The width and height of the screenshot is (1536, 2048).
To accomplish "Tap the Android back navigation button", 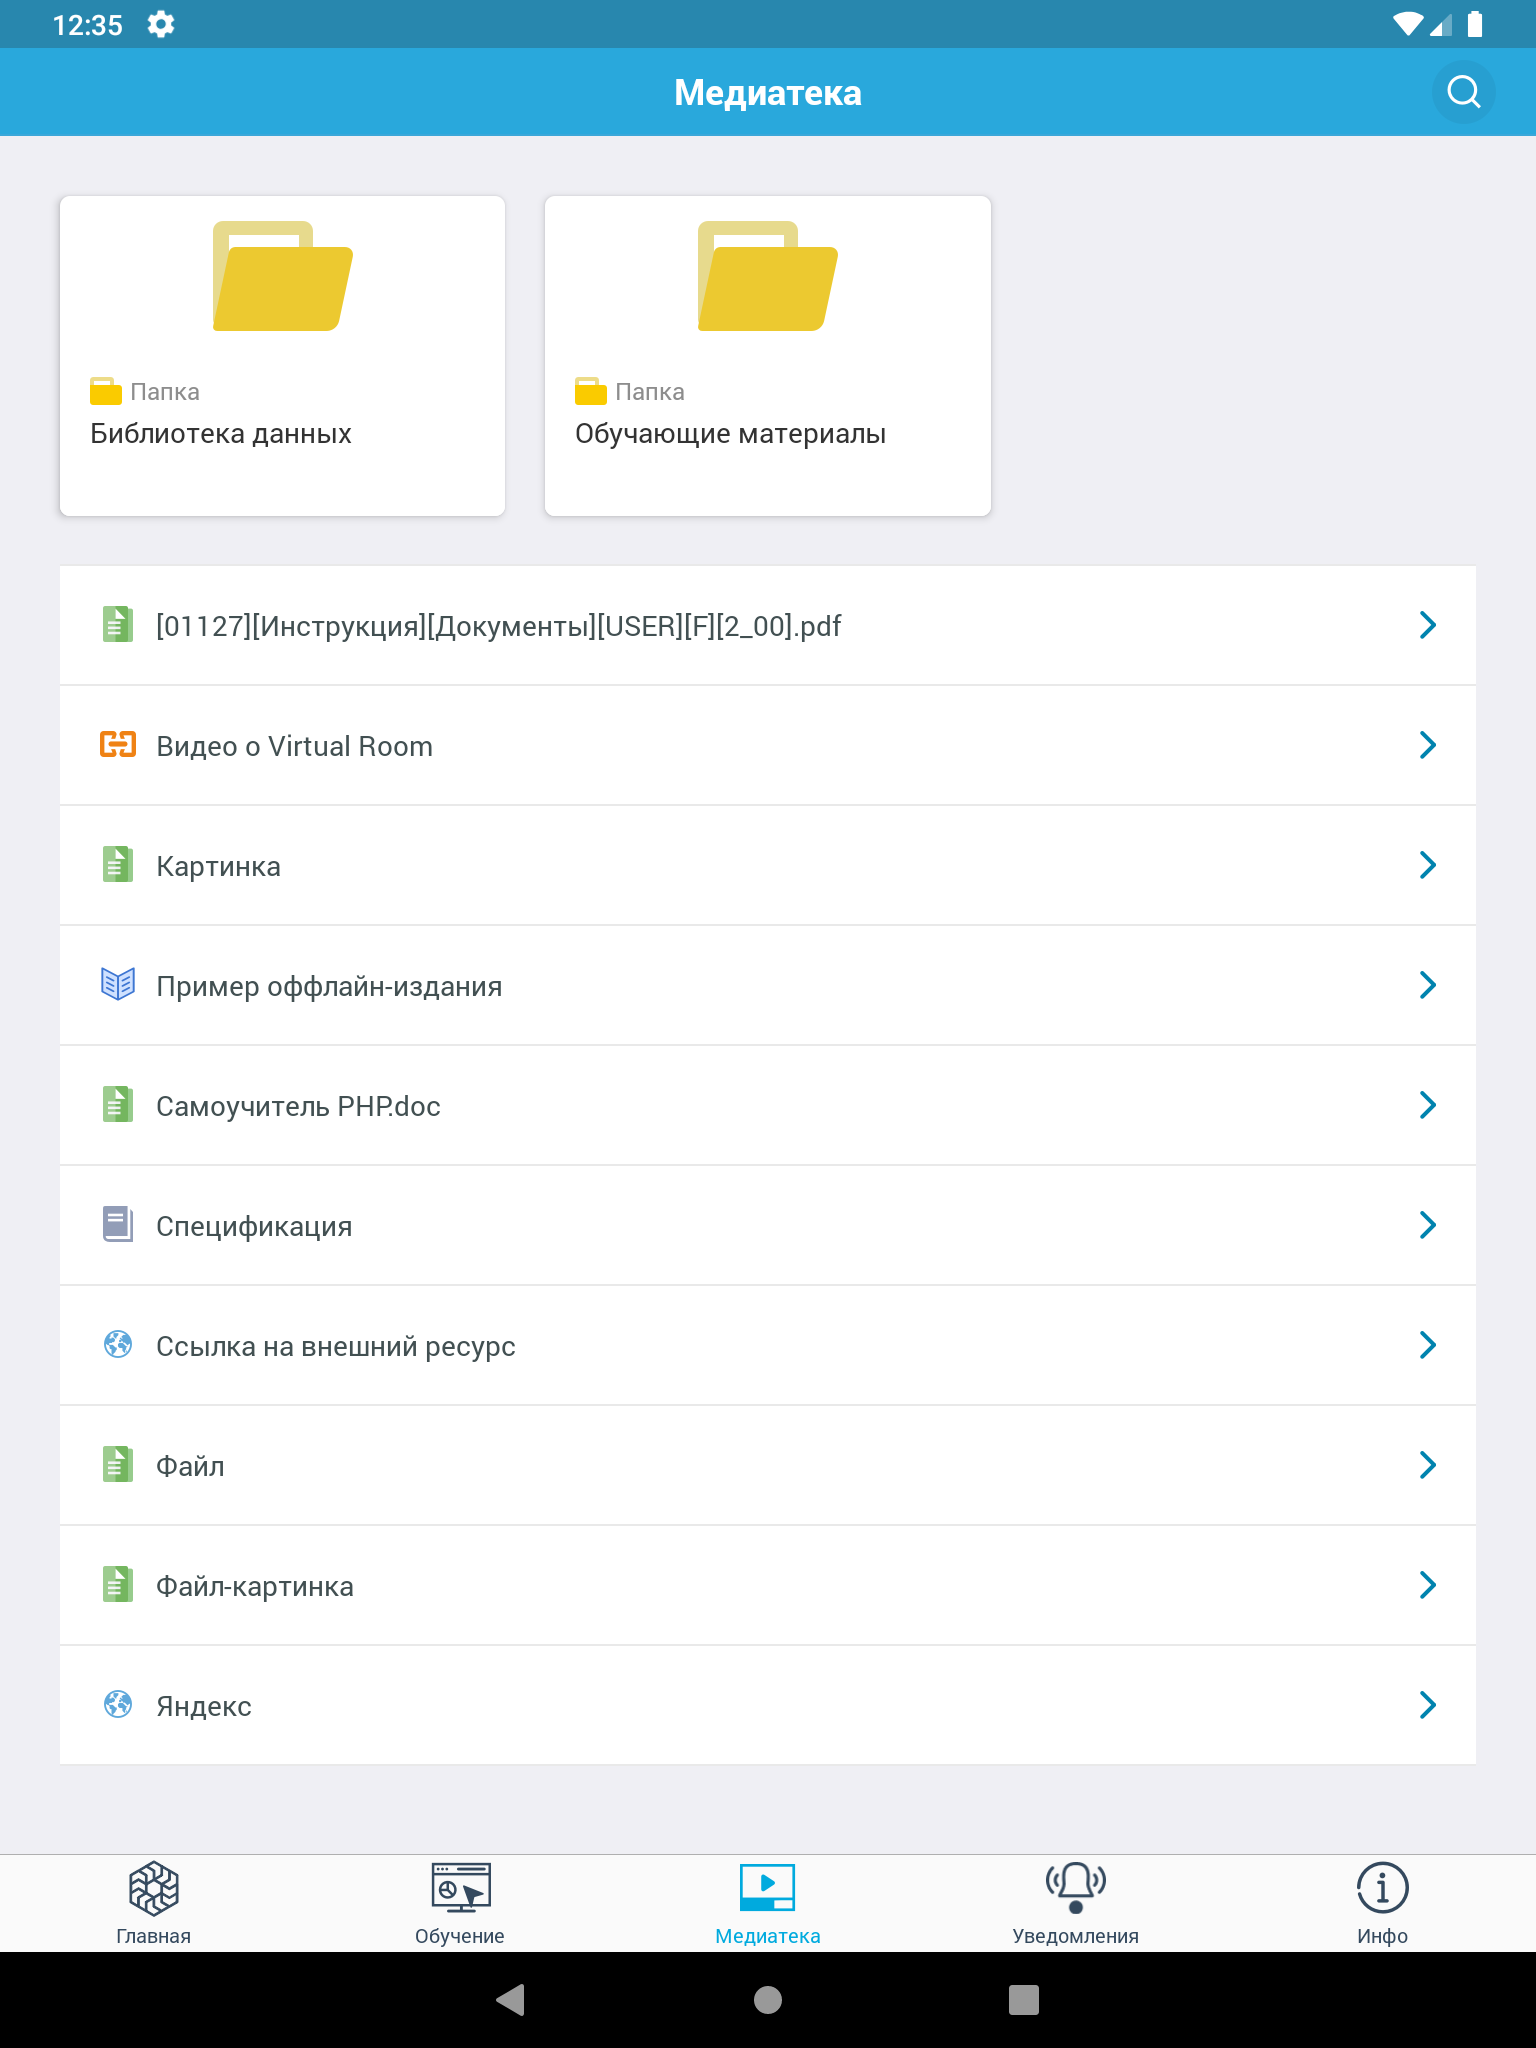I will (511, 1999).
